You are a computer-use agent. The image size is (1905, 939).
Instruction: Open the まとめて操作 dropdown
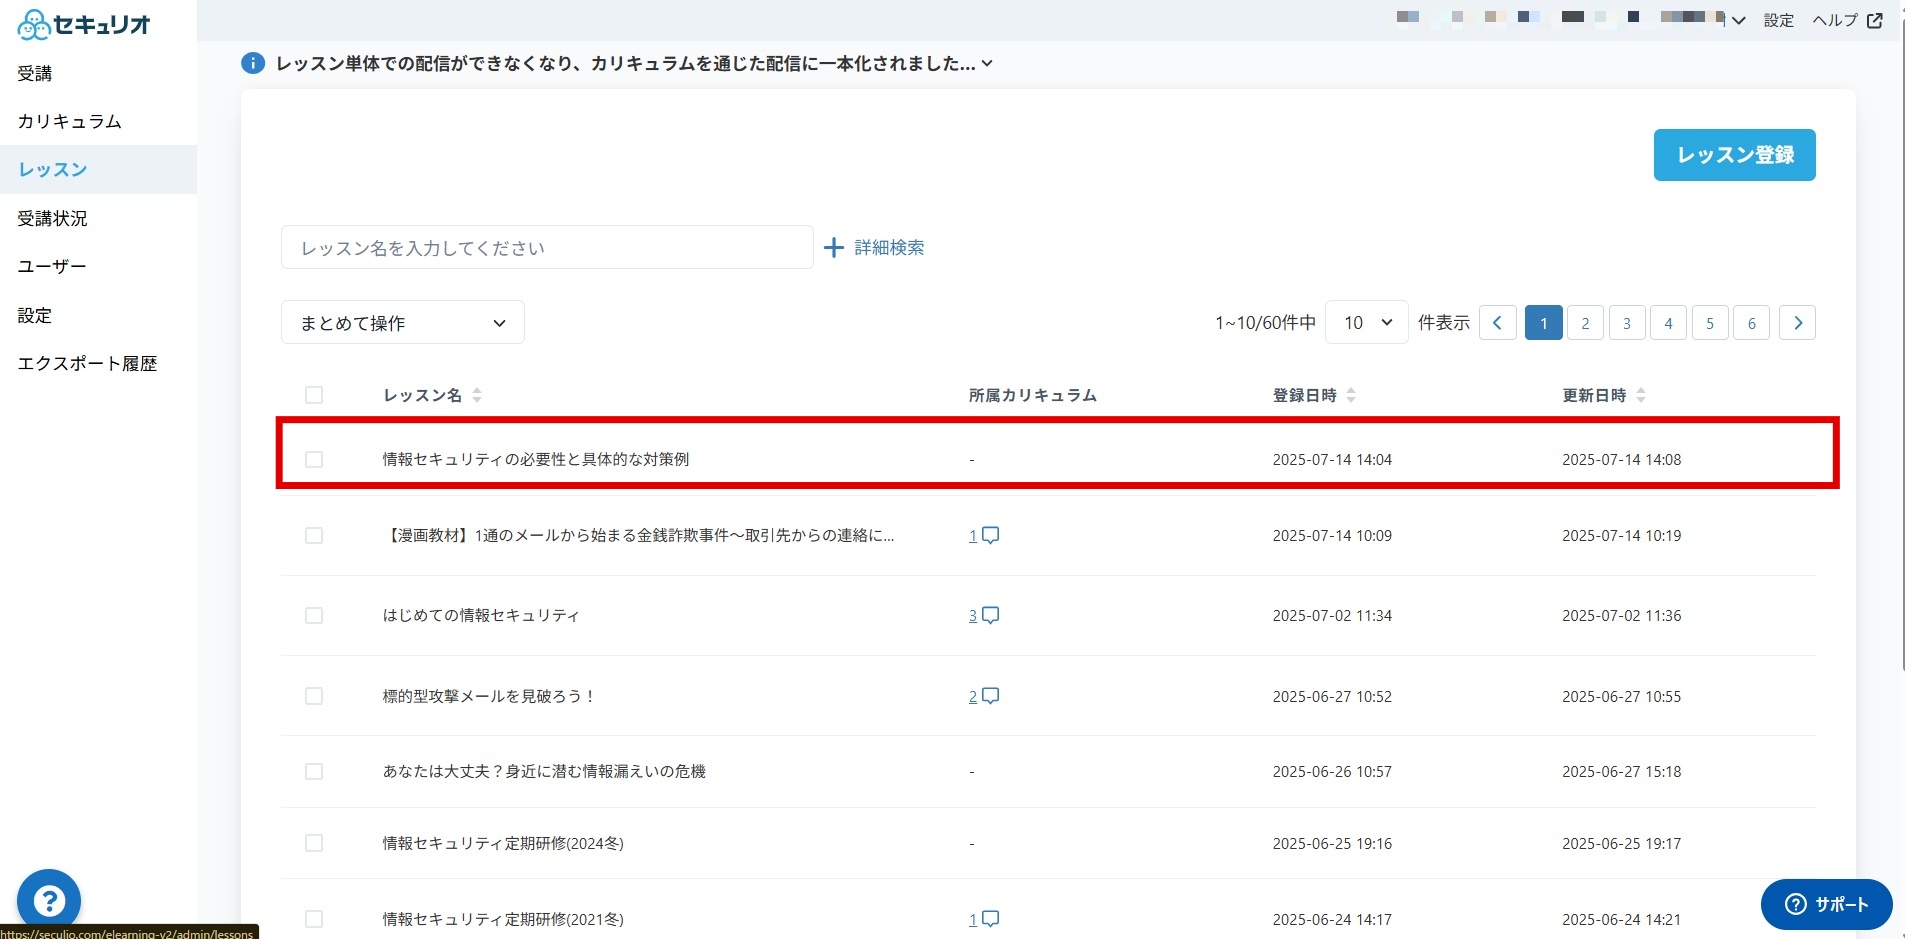pos(403,323)
